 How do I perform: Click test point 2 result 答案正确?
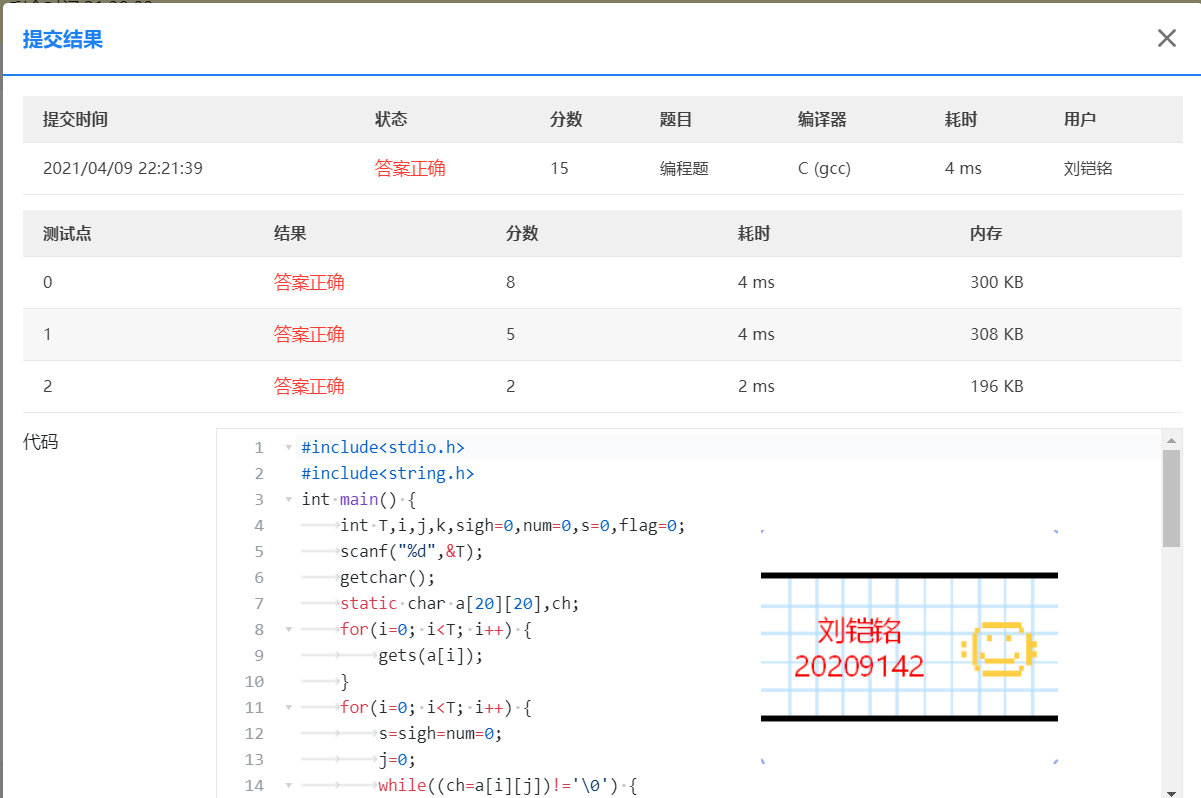[x=309, y=387]
